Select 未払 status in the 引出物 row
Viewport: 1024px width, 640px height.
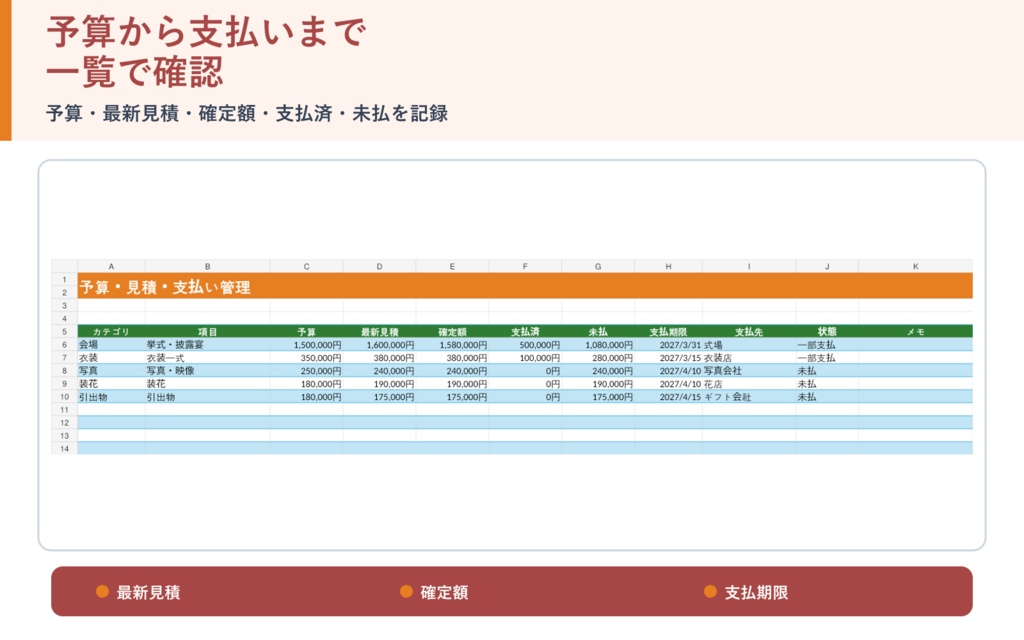pos(827,396)
